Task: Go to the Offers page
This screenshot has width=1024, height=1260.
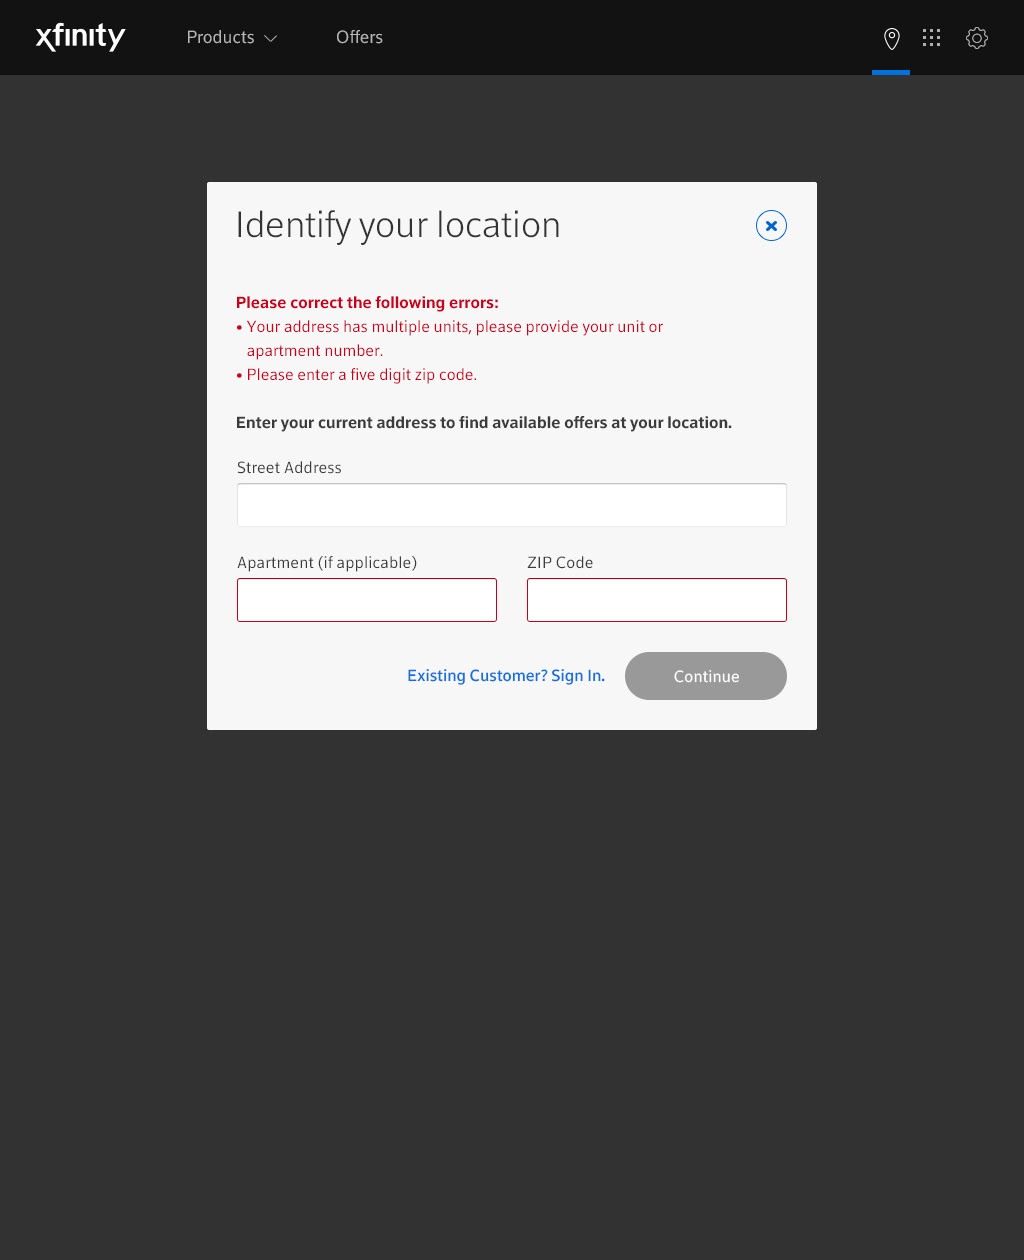Action: click(359, 37)
